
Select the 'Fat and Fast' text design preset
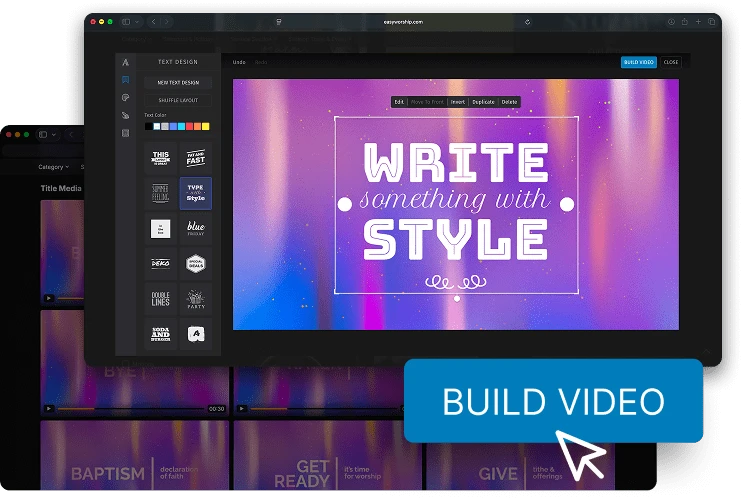point(196,158)
